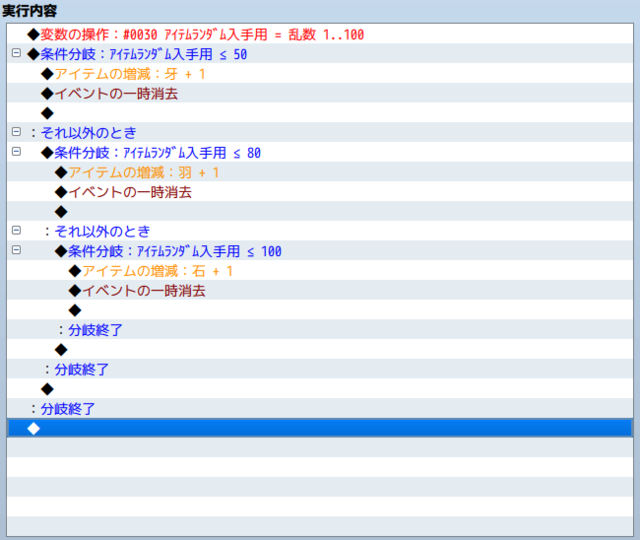
Task: Click the 実行内容 panel heading
Action: click(x=29, y=11)
